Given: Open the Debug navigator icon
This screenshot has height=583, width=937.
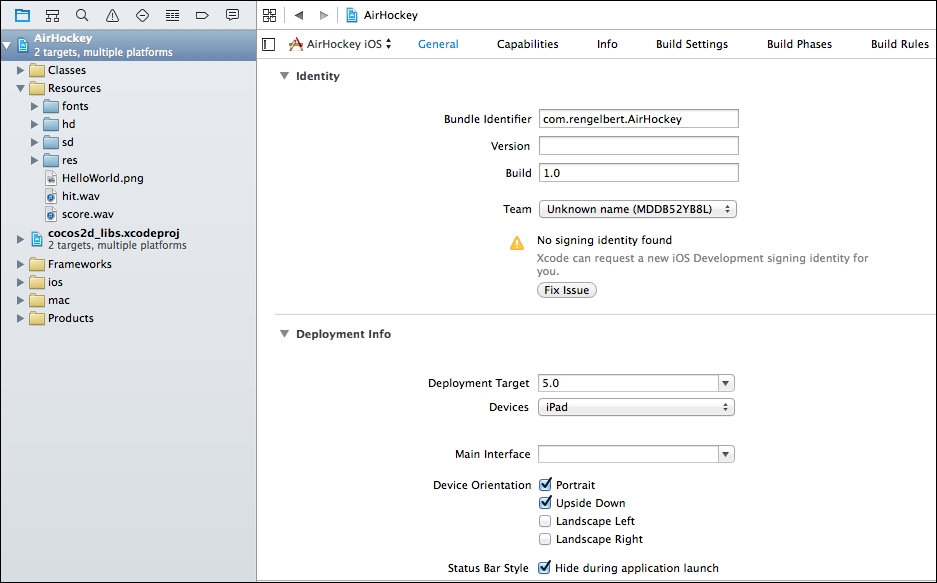Looking at the screenshot, I should (x=172, y=16).
